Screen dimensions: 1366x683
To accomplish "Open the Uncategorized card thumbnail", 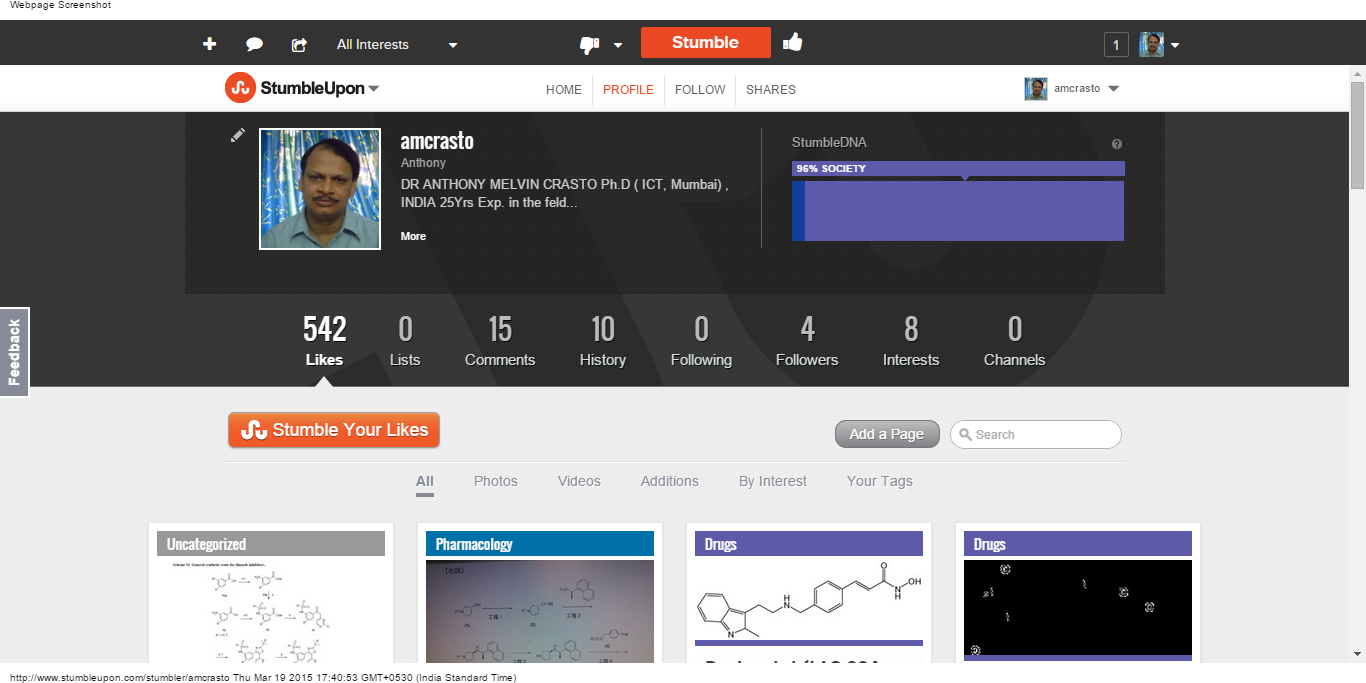I will click(x=271, y=610).
